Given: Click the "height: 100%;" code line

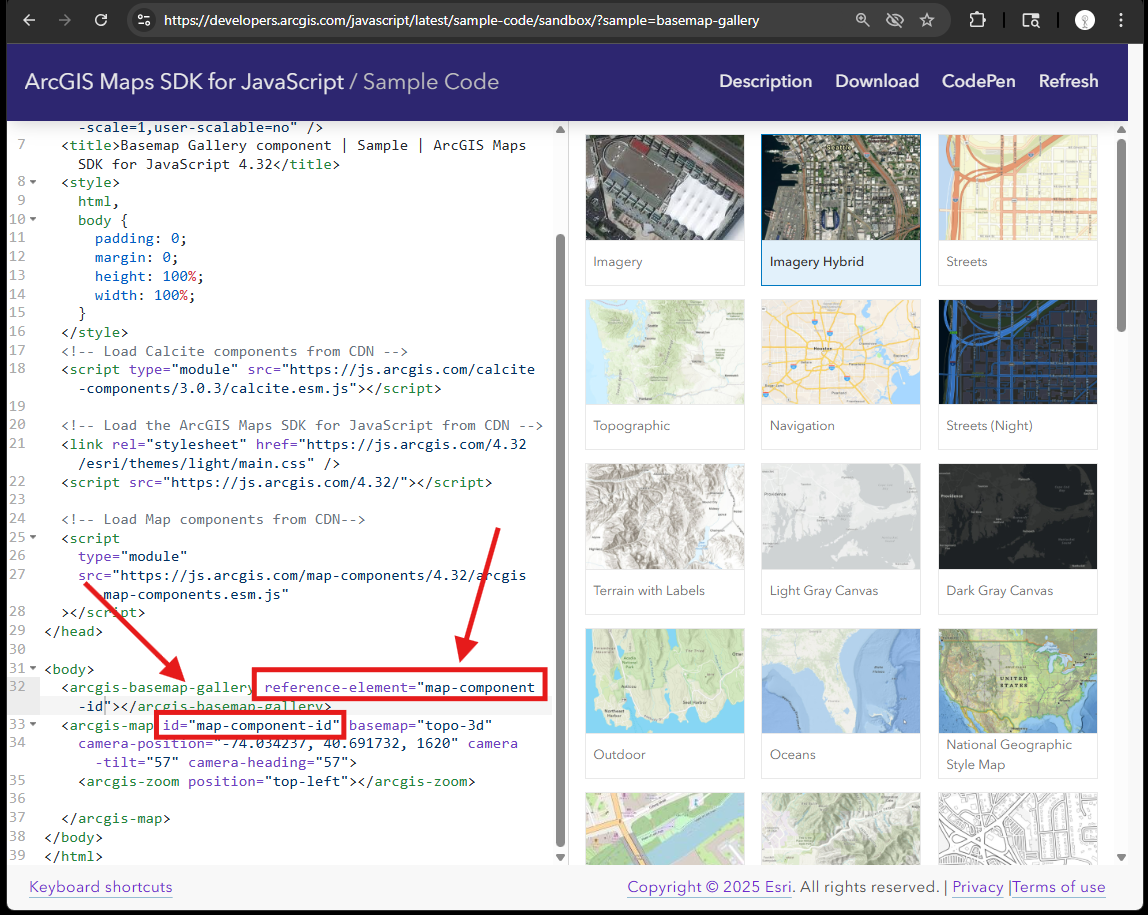Looking at the screenshot, I should click(x=149, y=277).
